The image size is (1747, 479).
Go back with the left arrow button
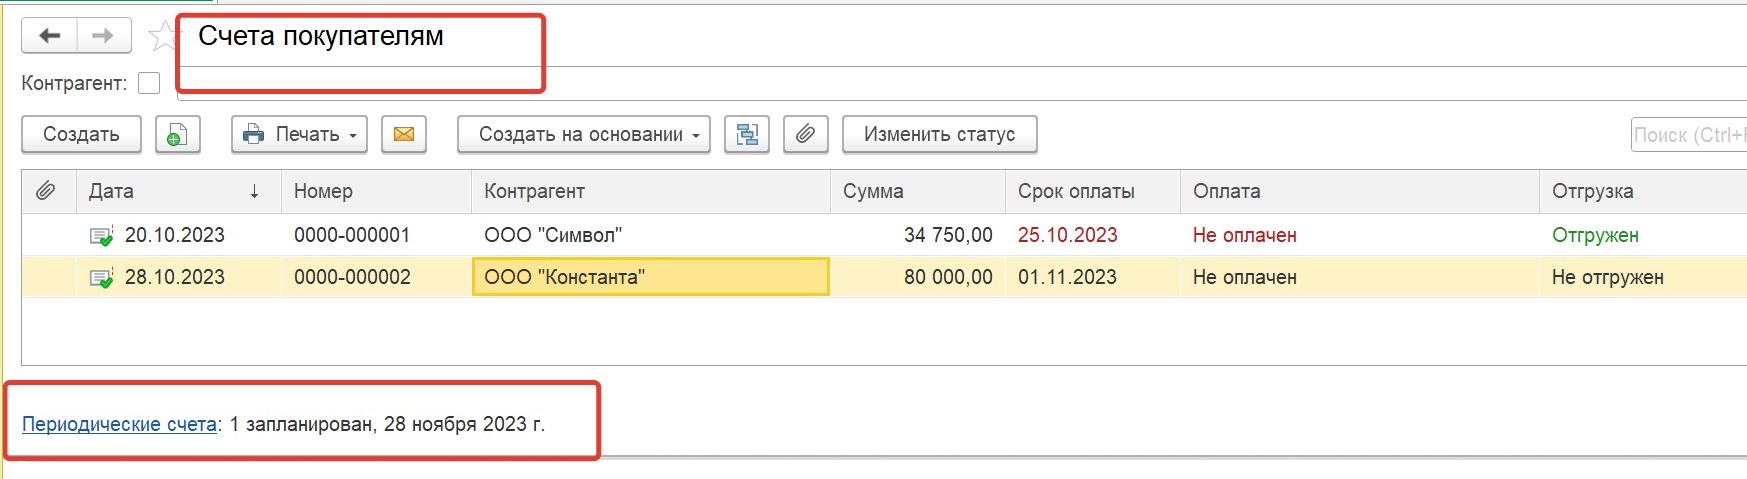(50, 36)
